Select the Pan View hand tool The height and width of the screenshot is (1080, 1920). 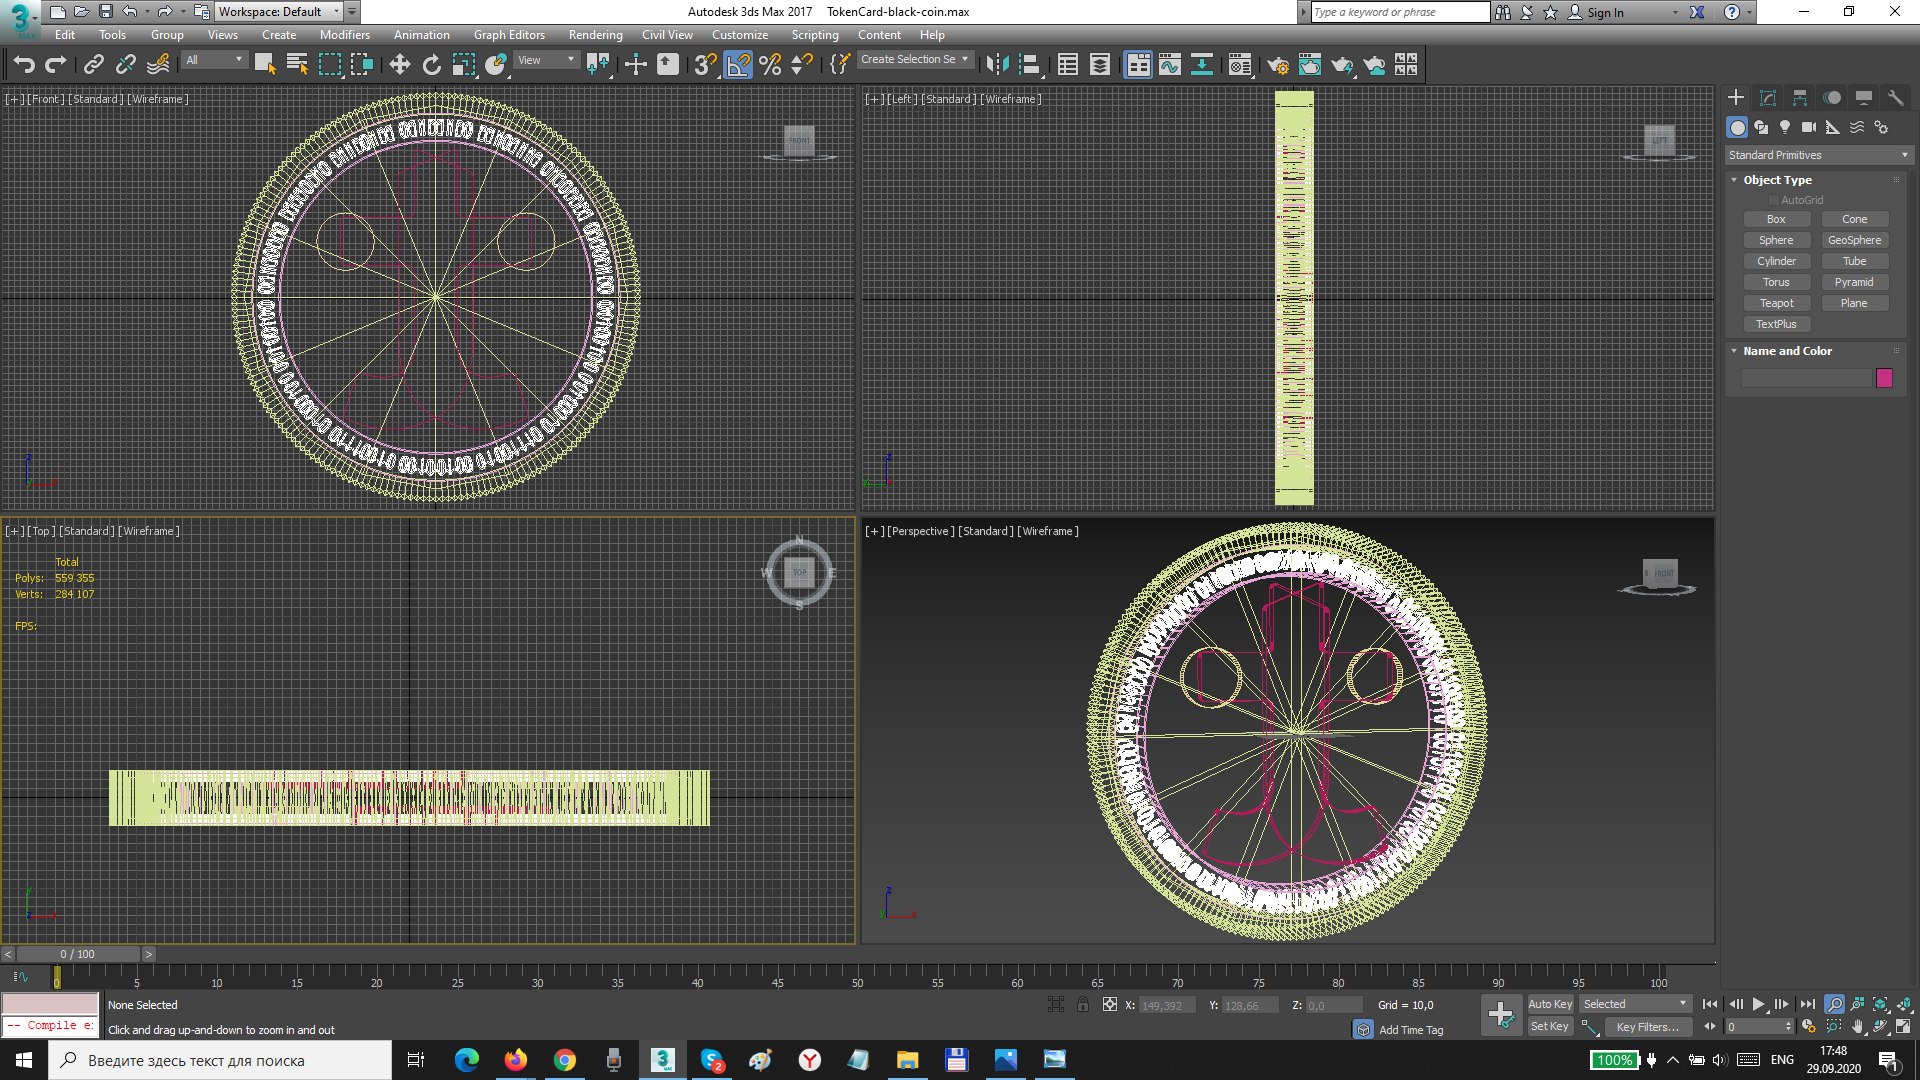click(1857, 1026)
